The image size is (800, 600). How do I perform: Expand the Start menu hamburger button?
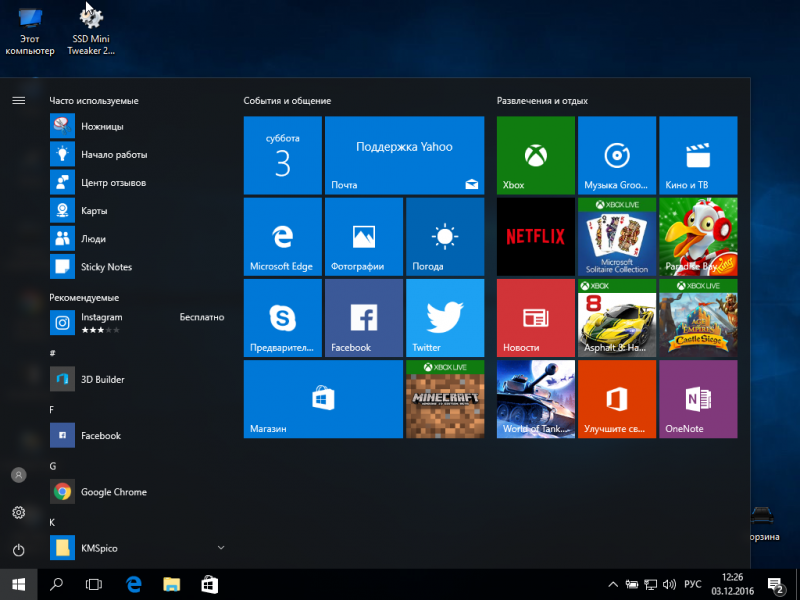tap(18, 101)
